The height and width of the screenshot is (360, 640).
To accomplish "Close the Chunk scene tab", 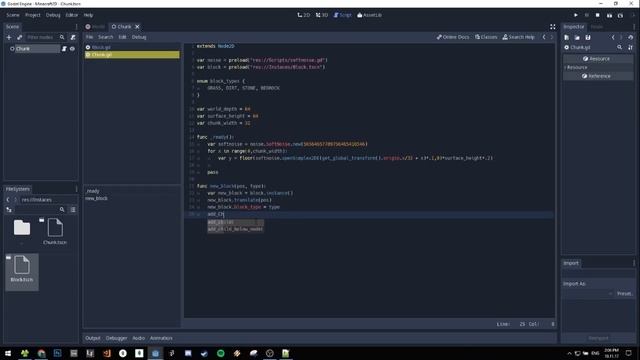I will coord(137,27).
